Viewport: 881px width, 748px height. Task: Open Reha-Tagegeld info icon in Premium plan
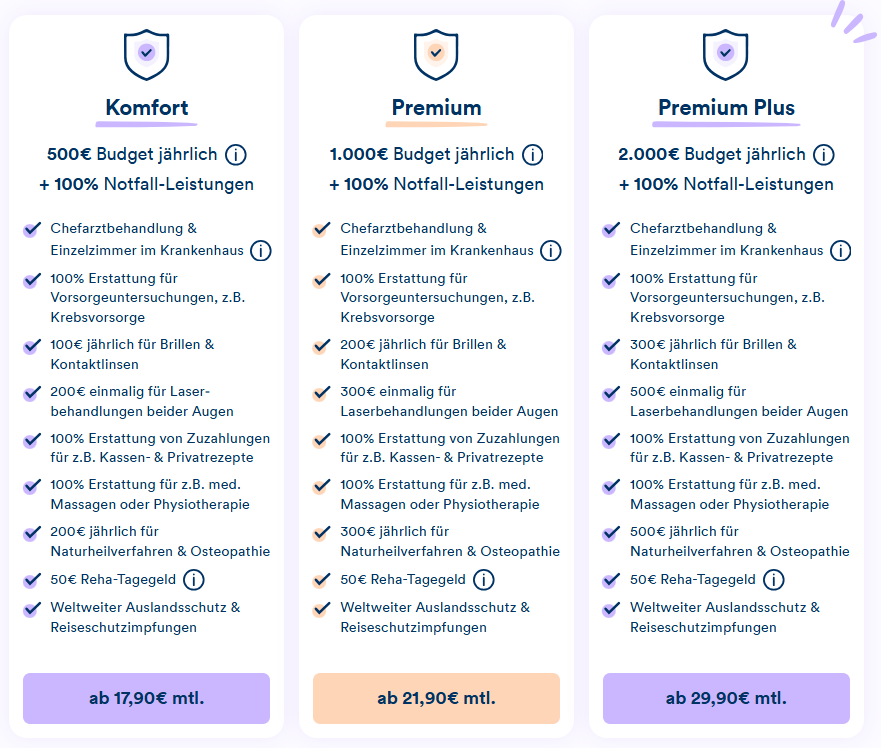tap(484, 579)
